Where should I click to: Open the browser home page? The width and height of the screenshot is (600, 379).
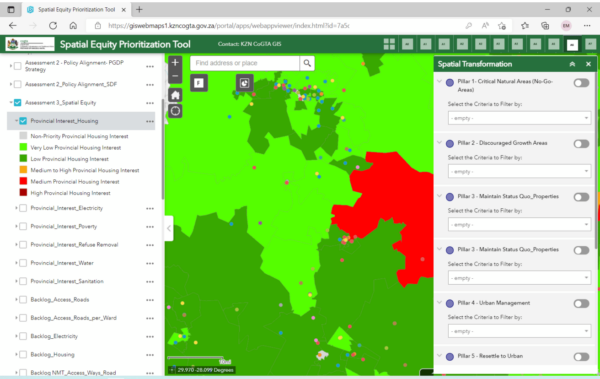[x=73, y=26]
